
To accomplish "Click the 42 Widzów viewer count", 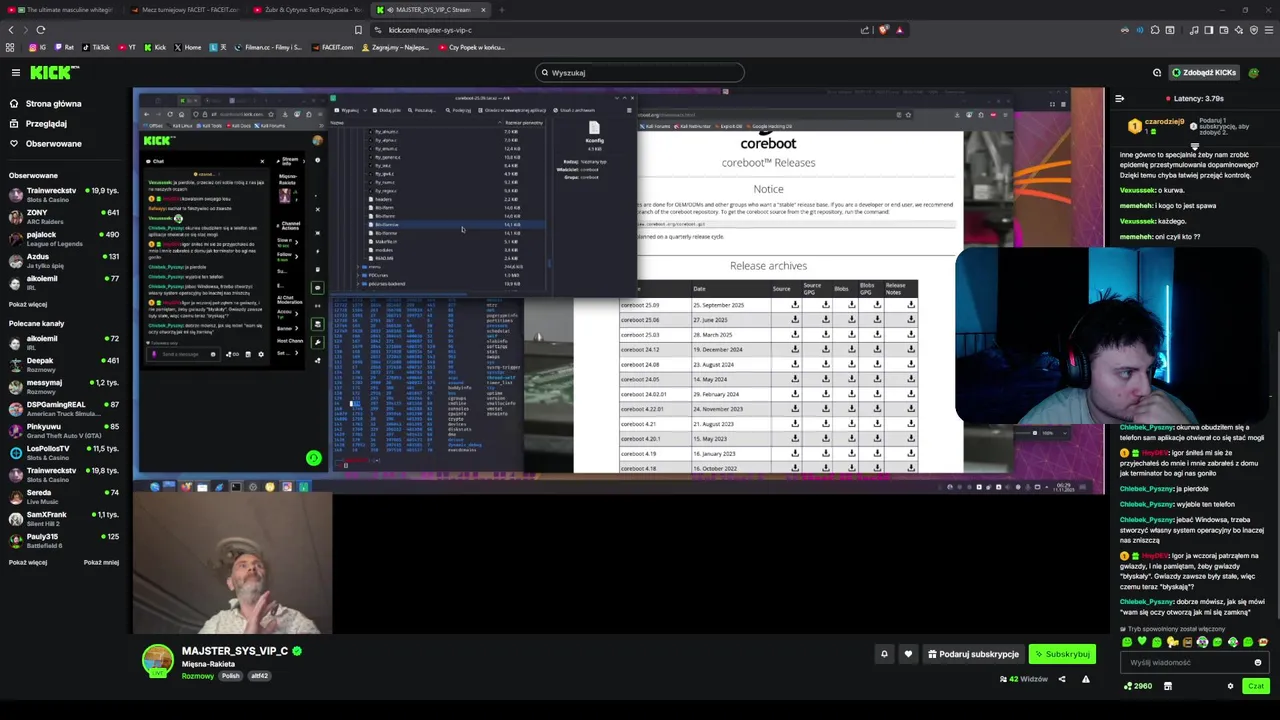I will [1023, 679].
